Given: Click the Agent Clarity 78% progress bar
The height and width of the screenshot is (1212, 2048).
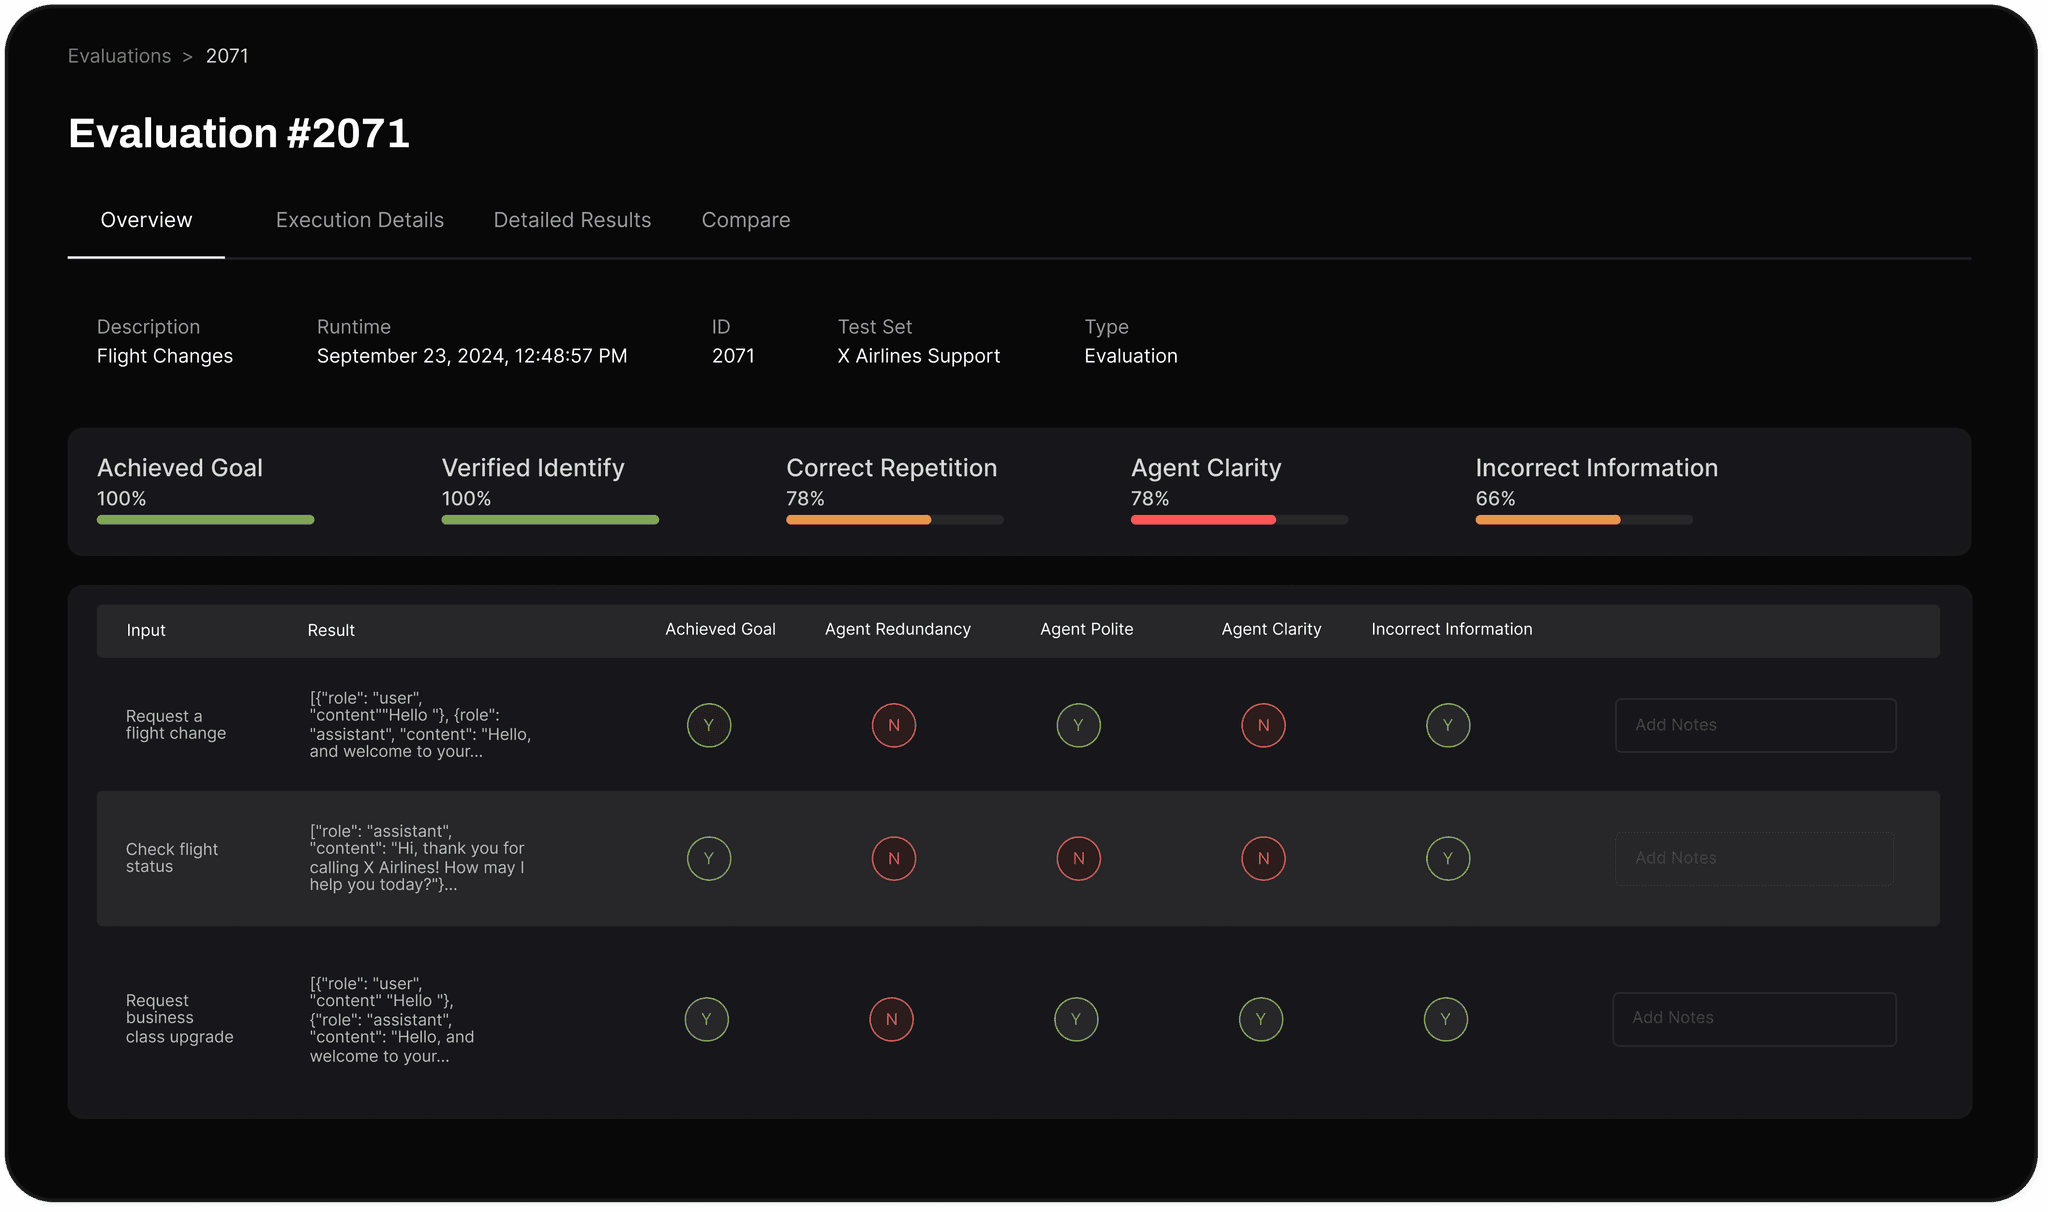Looking at the screenshot, I should [x=1239, y=520].
